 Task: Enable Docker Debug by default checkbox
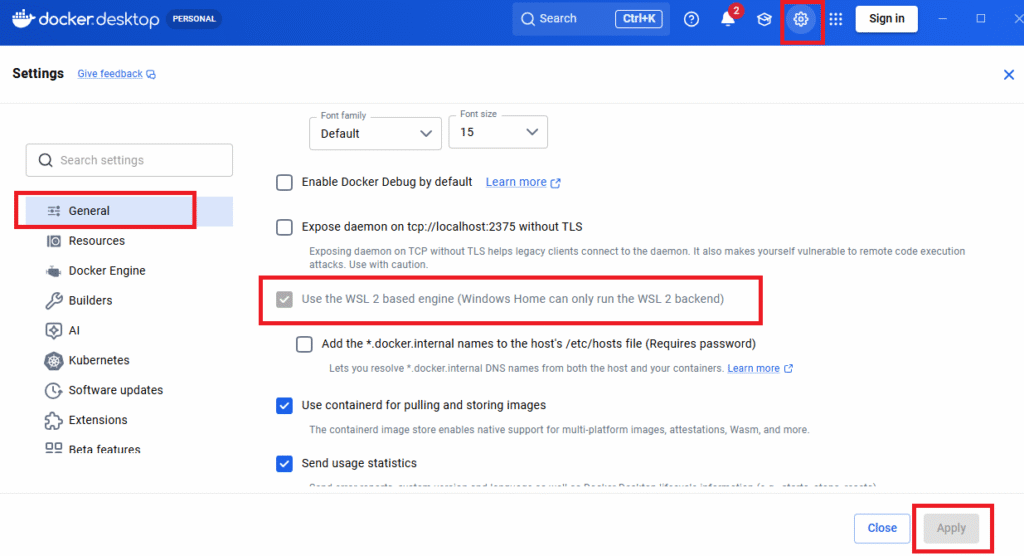[x=284, y=182]
